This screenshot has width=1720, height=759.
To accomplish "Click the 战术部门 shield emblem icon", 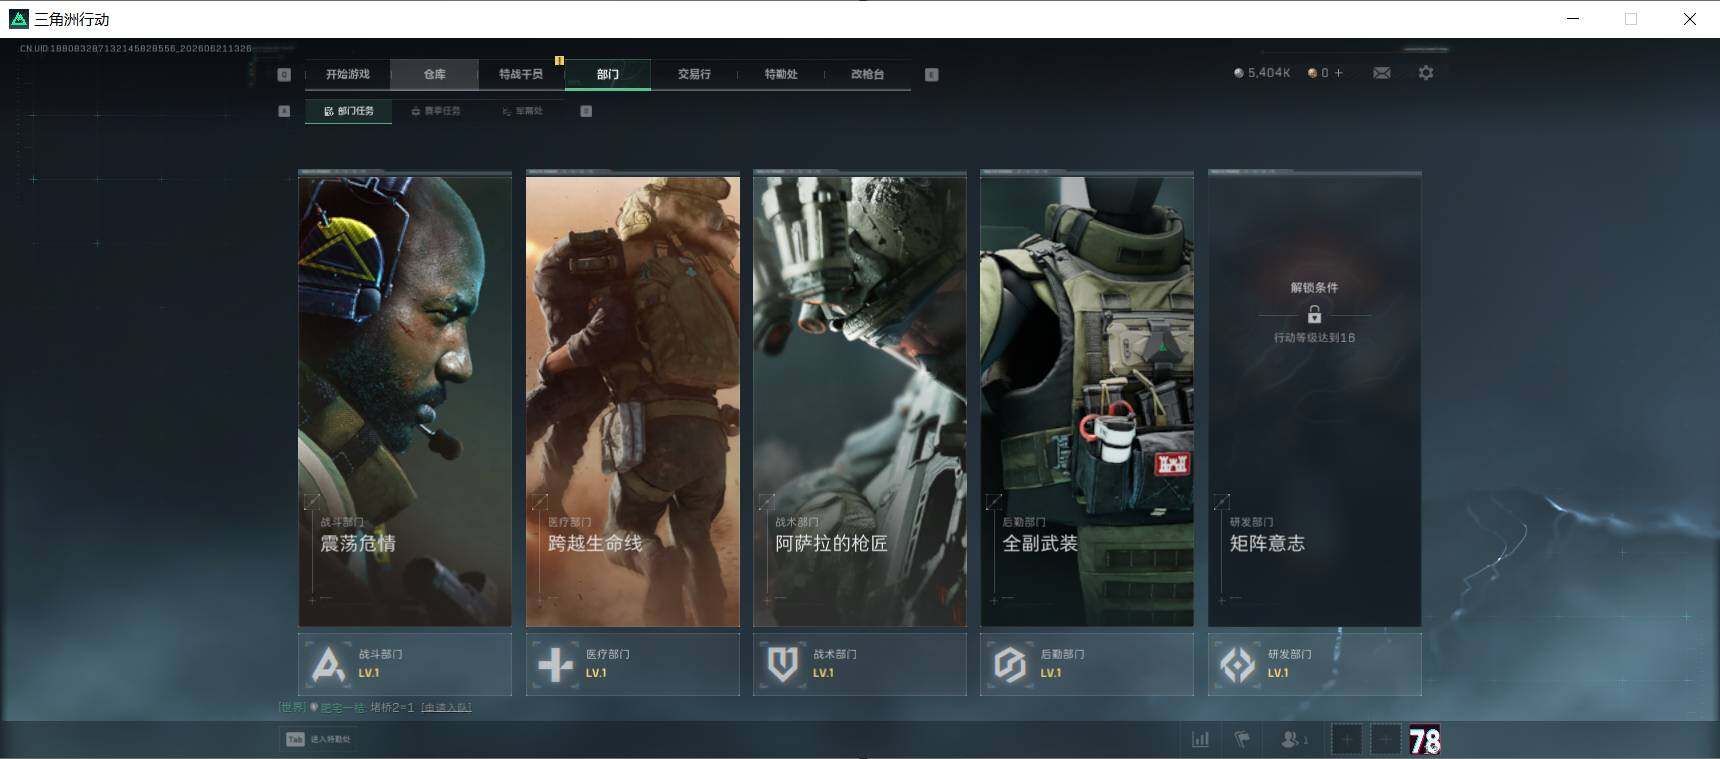I will [x=782, y=664].
